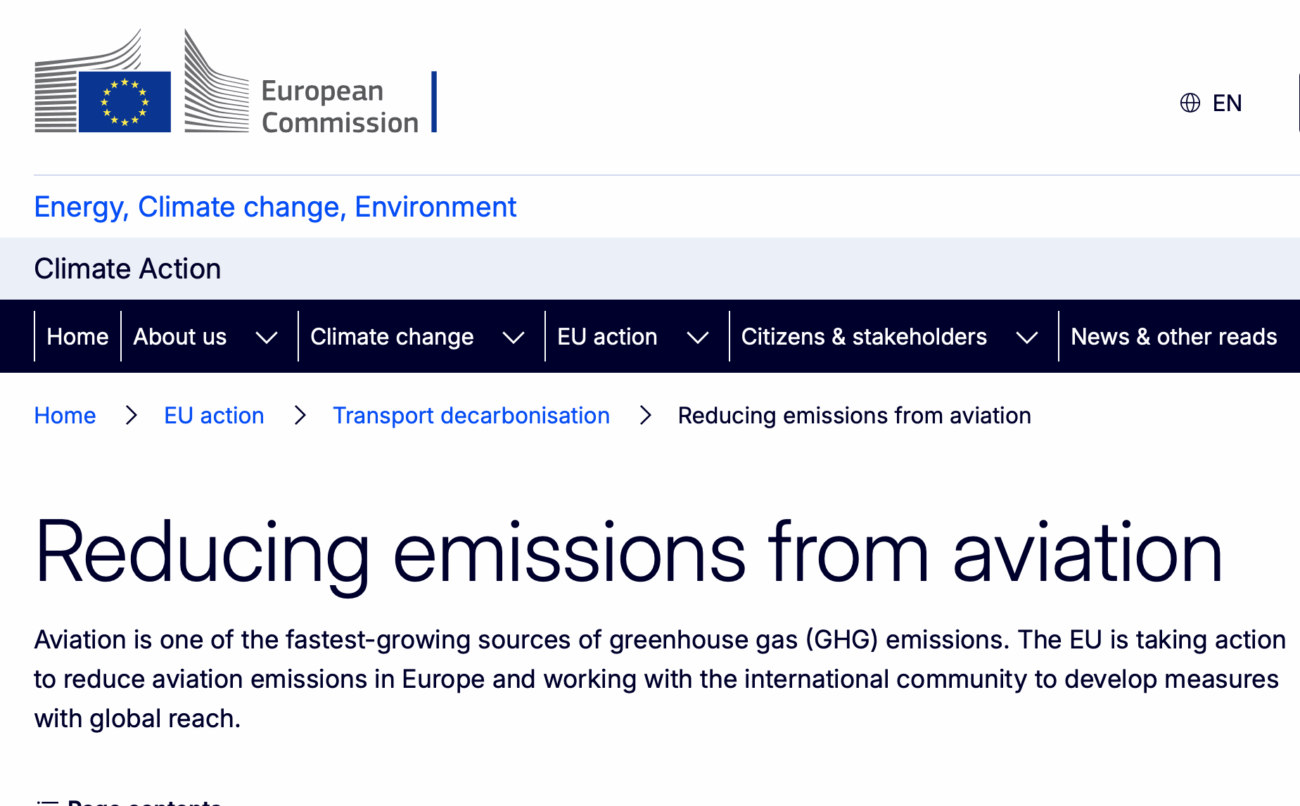Click the Home breadcrumb link
1300x806 pixels.
coord(65,416)
